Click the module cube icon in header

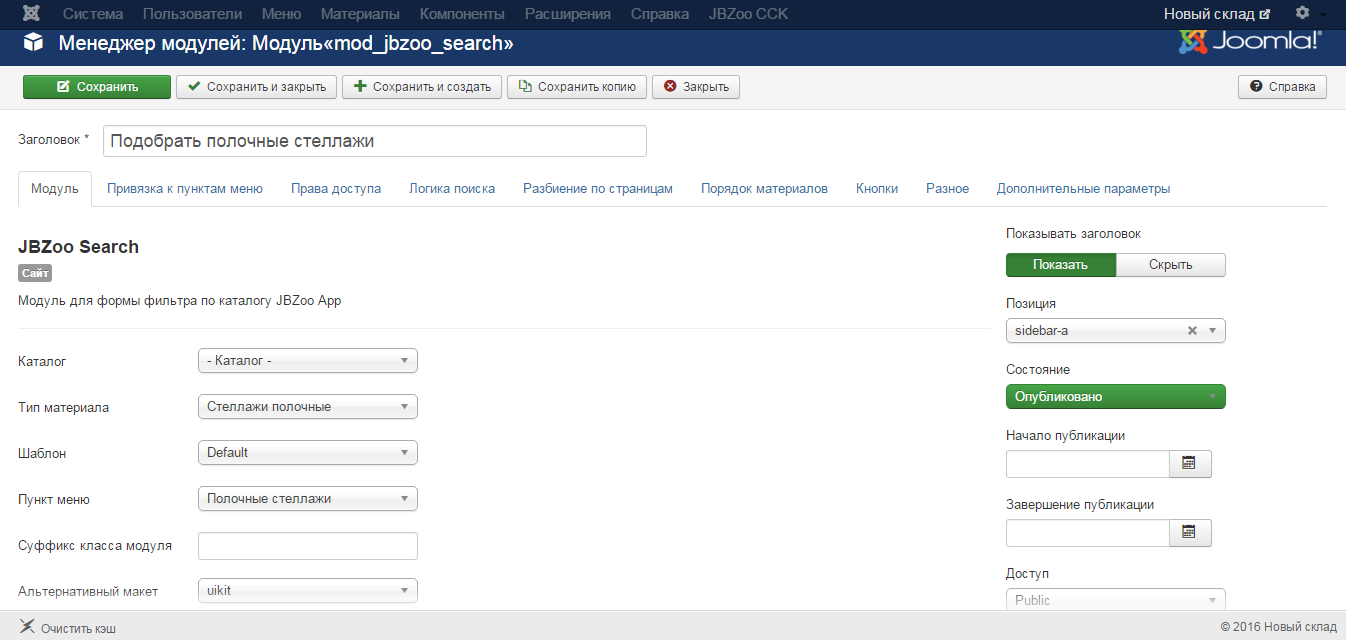pos(34,43)
